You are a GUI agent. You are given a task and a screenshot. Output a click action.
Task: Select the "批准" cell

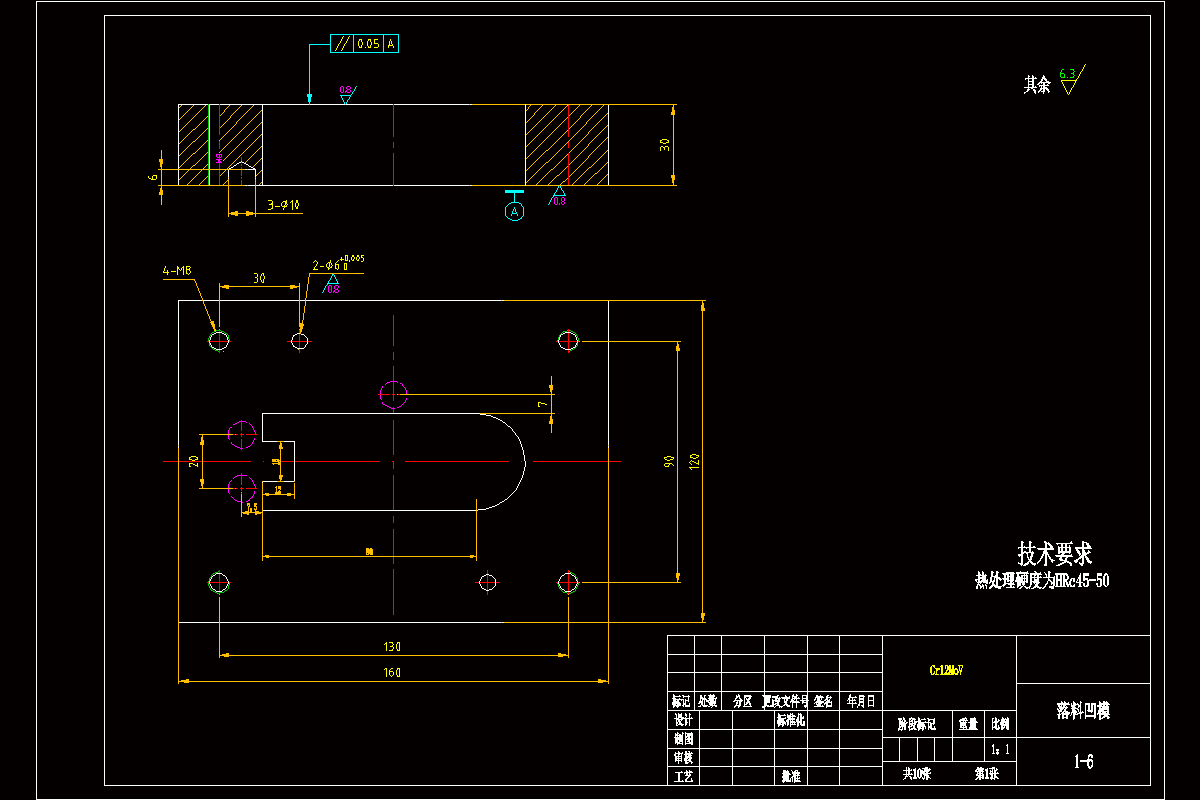pyautogui.click(x=790, y=776)
